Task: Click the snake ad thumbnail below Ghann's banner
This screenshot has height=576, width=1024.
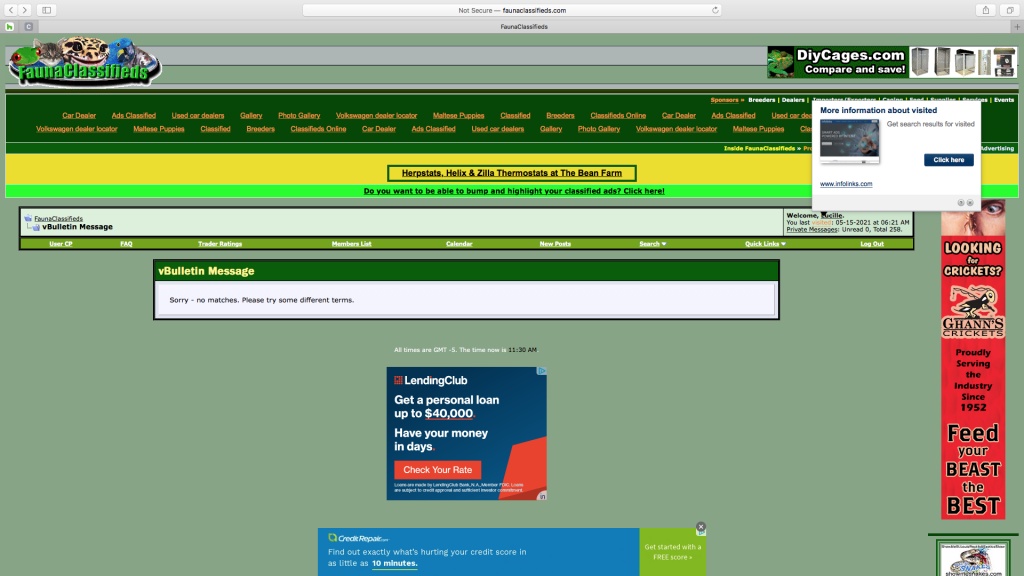Action: [x=973, y=558]
